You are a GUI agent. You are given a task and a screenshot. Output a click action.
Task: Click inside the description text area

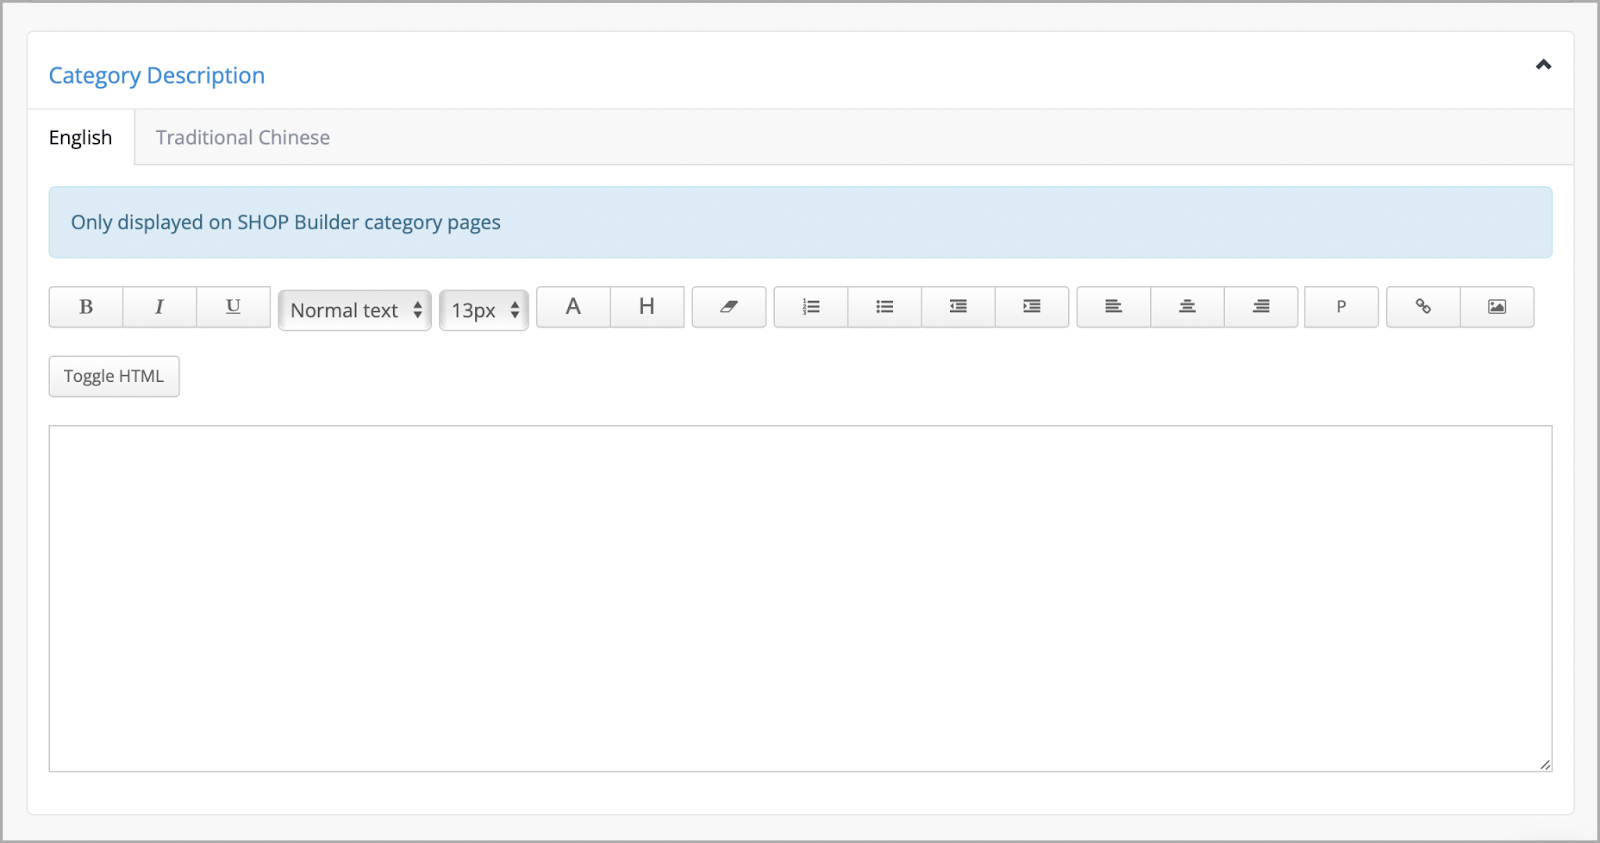[x=800, y=598]
